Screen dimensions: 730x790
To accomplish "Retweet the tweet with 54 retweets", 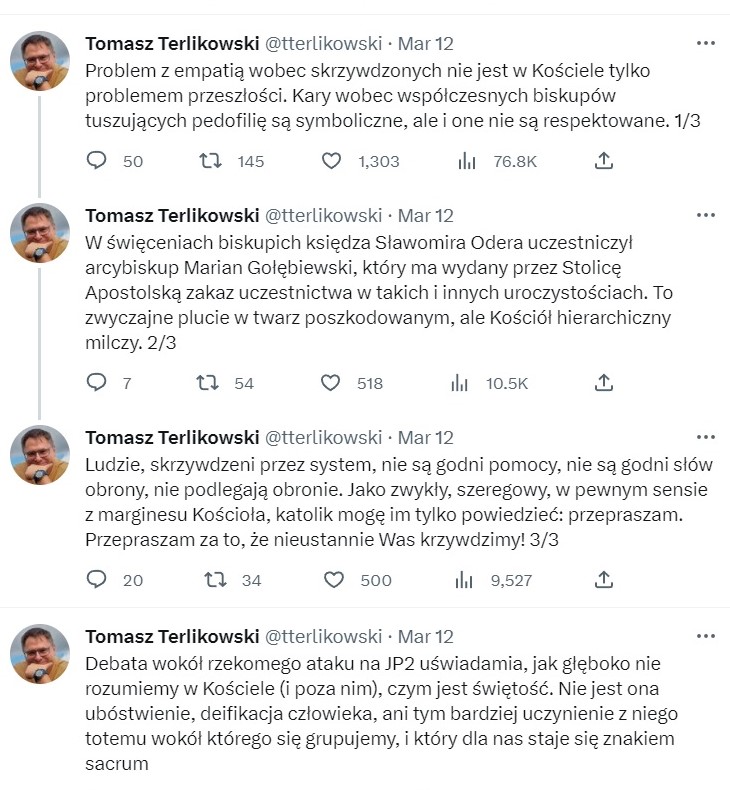I will [x=207, y=382].
